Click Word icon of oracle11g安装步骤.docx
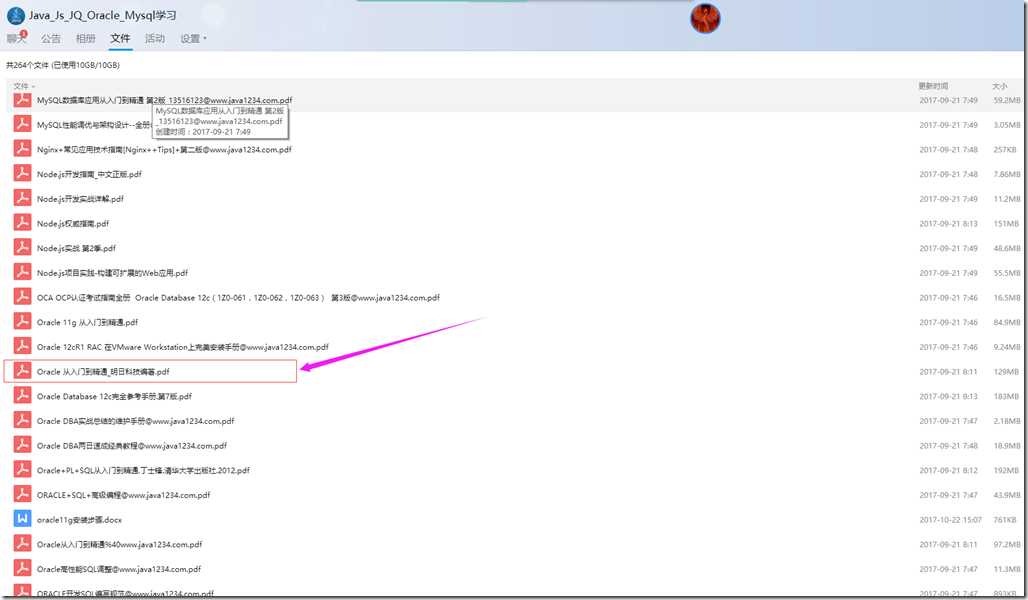Viewport: 1028px width, 600px height. (x=22, y=519)
